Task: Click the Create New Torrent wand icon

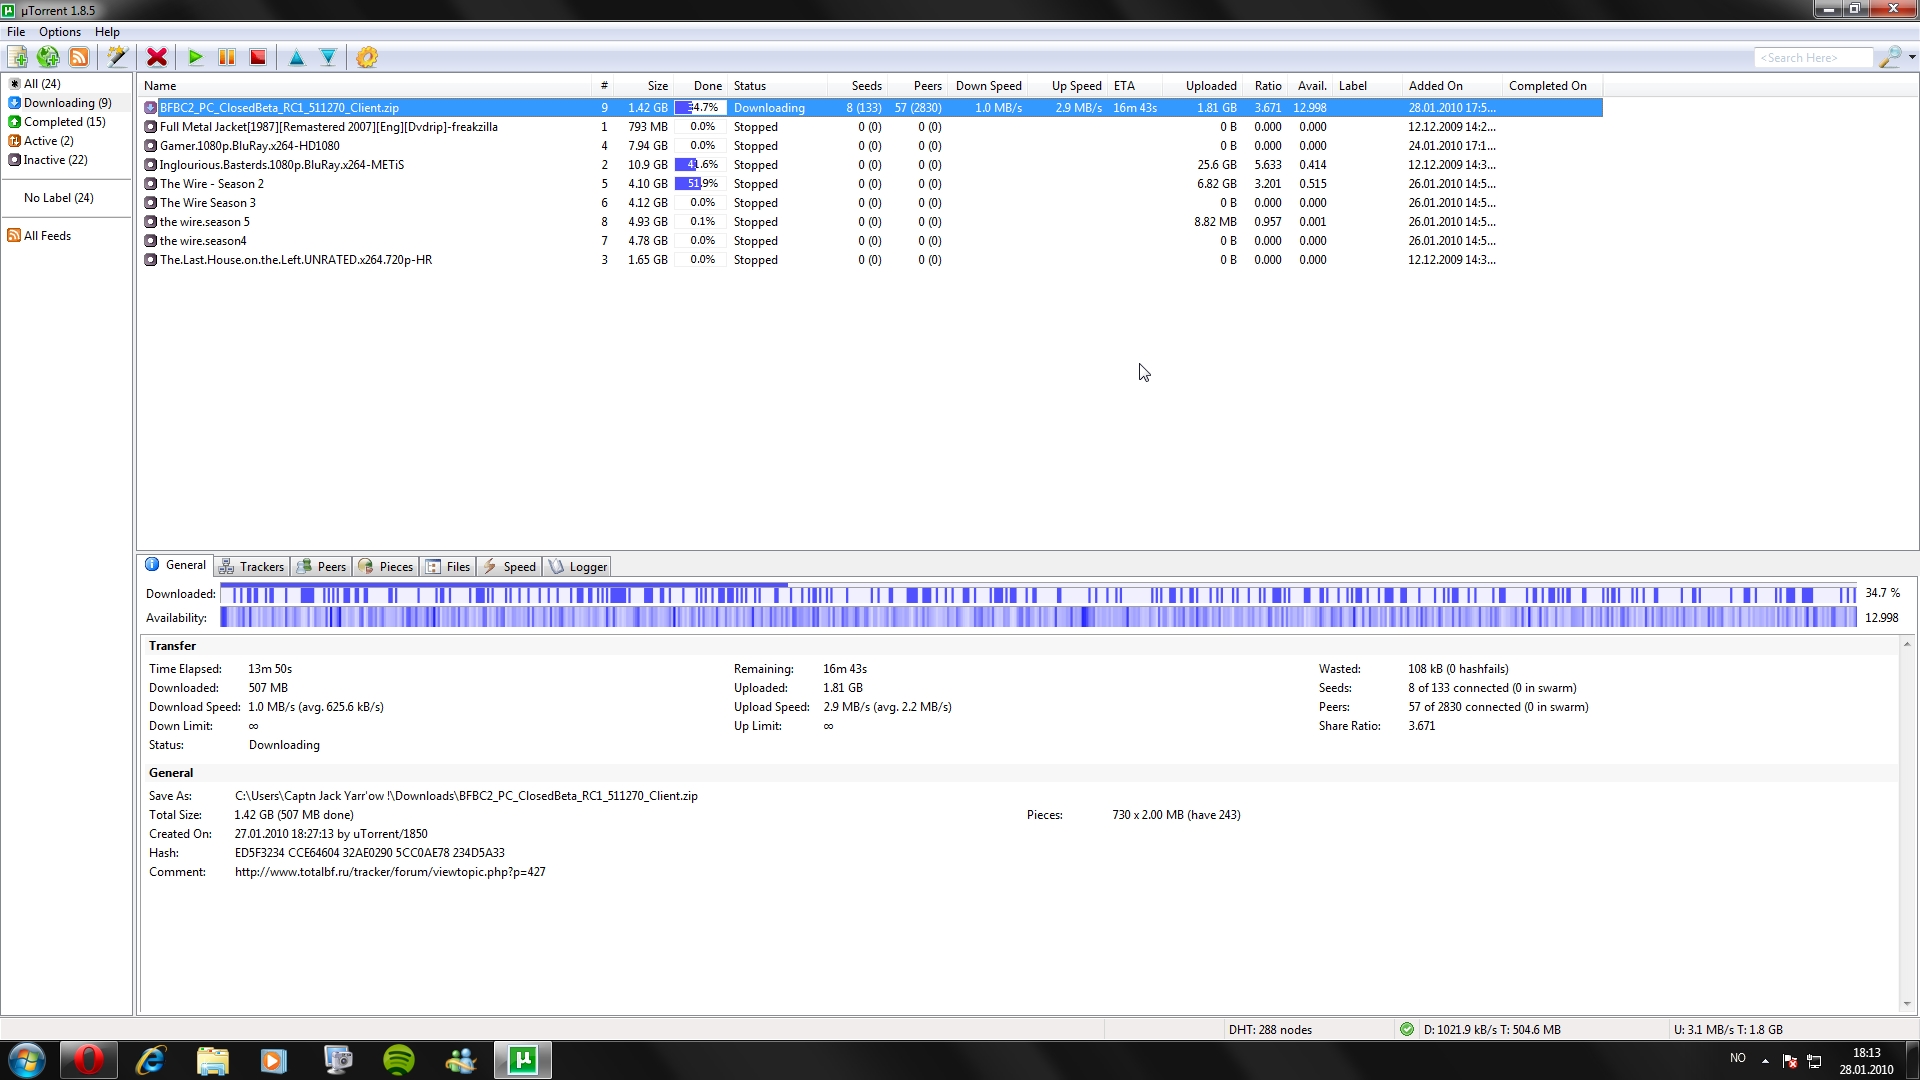Action: pos(117,57)
